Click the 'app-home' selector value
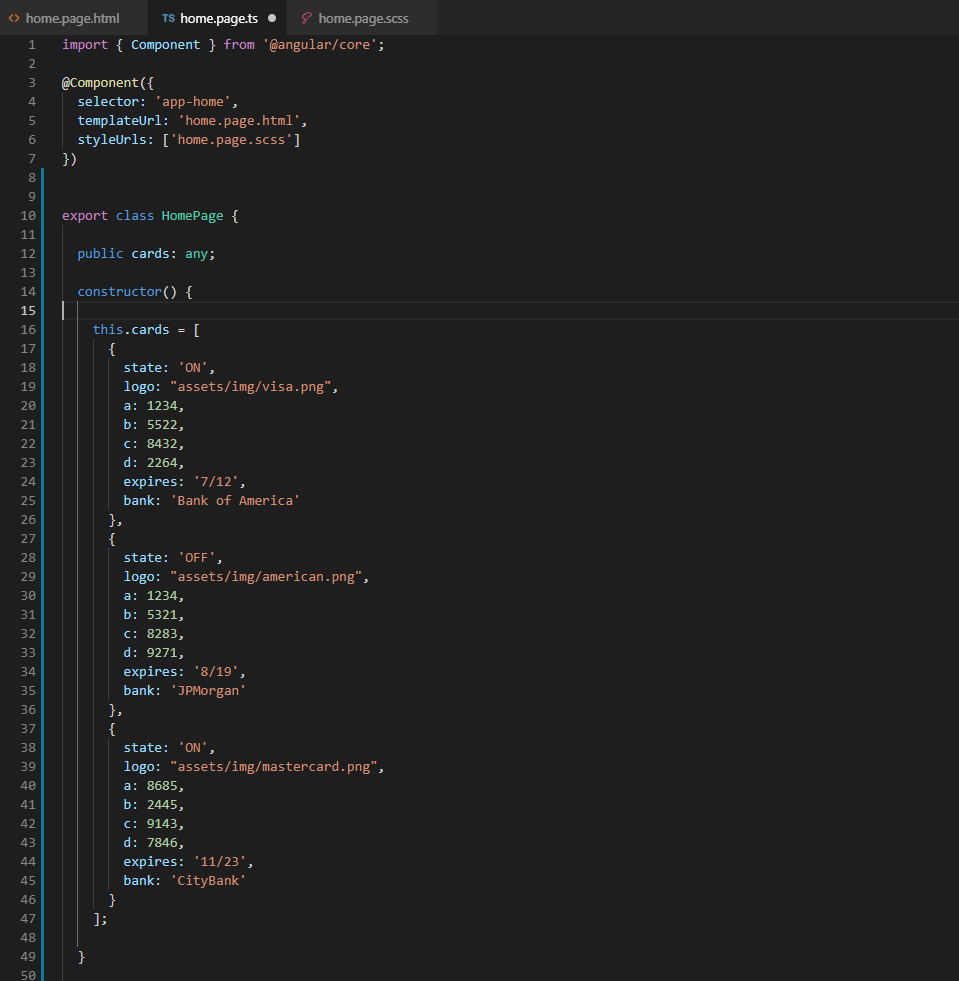 point(193,101)
